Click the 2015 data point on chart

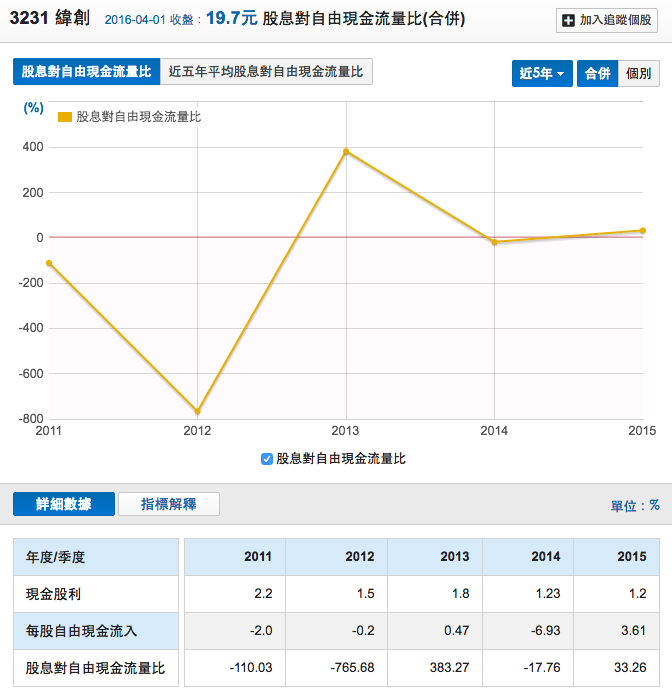click(x=642, y=231)
